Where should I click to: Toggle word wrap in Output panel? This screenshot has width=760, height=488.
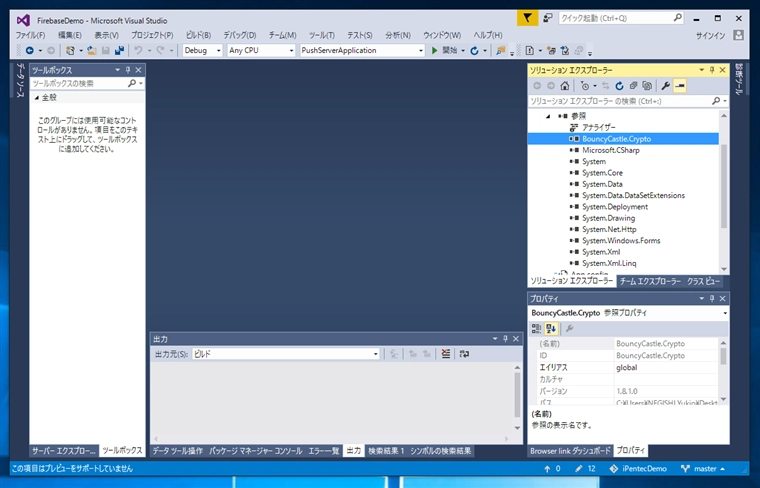tap(464, 354)
